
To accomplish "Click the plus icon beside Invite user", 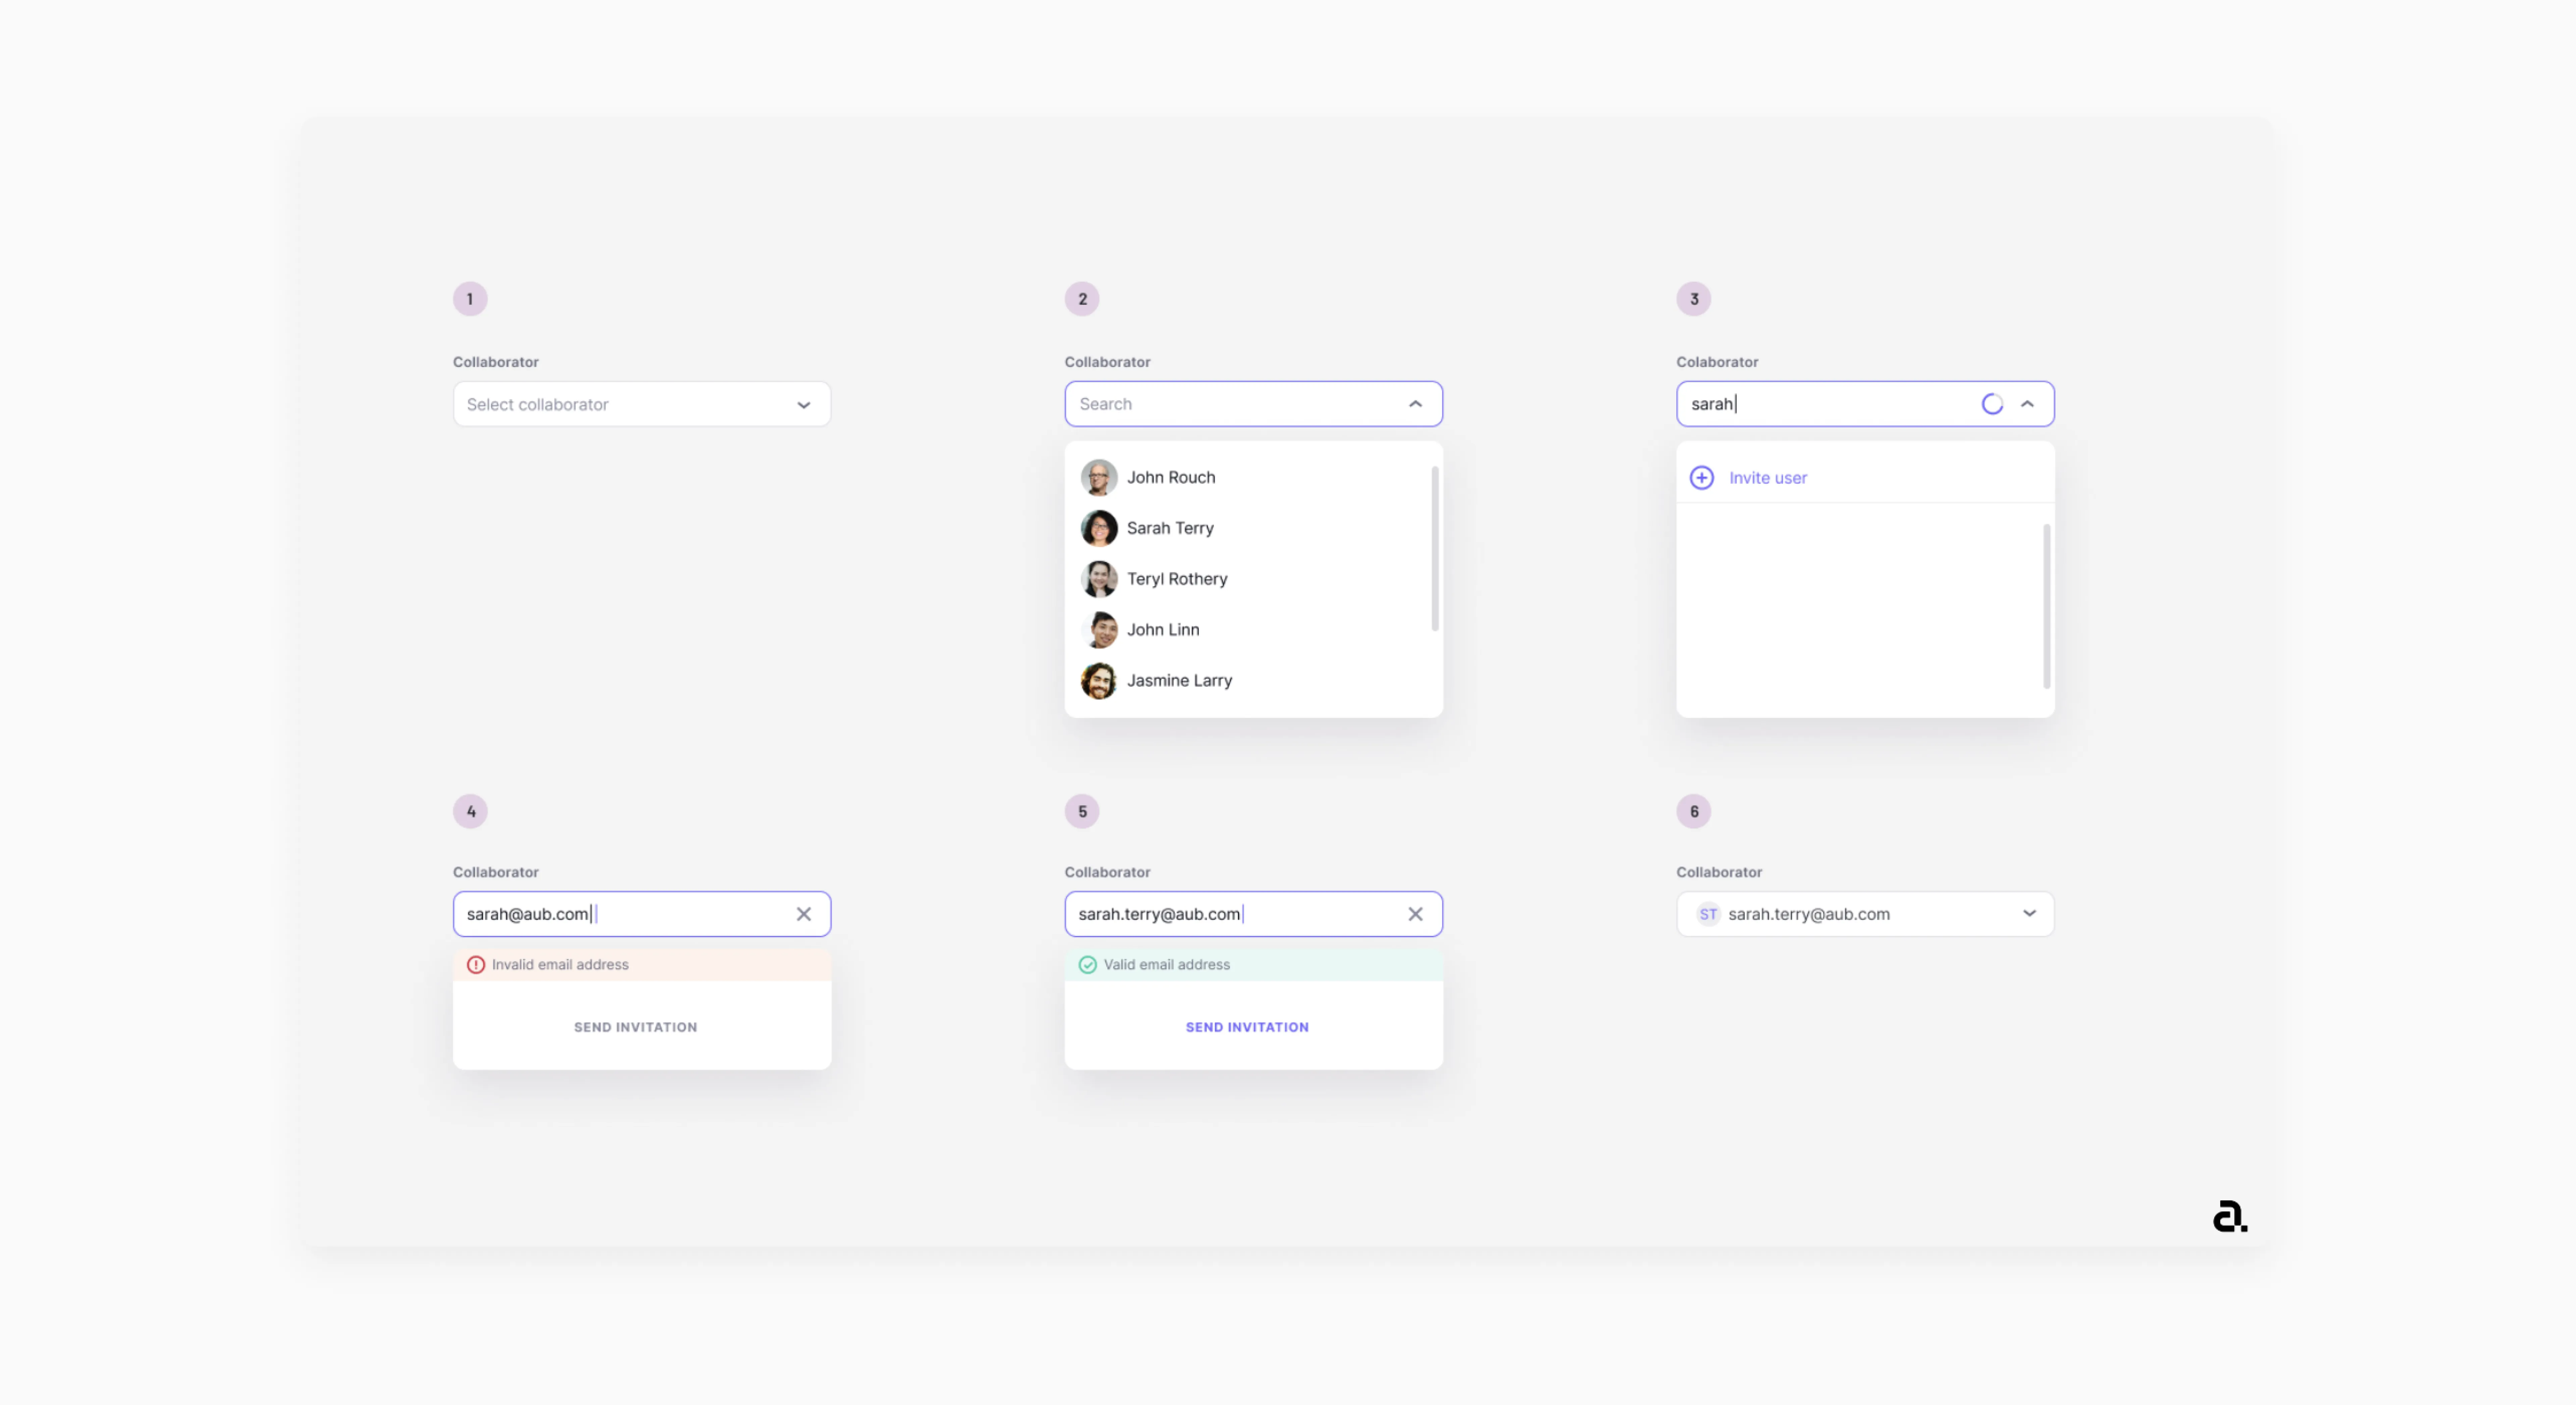I will point(1701,478).
